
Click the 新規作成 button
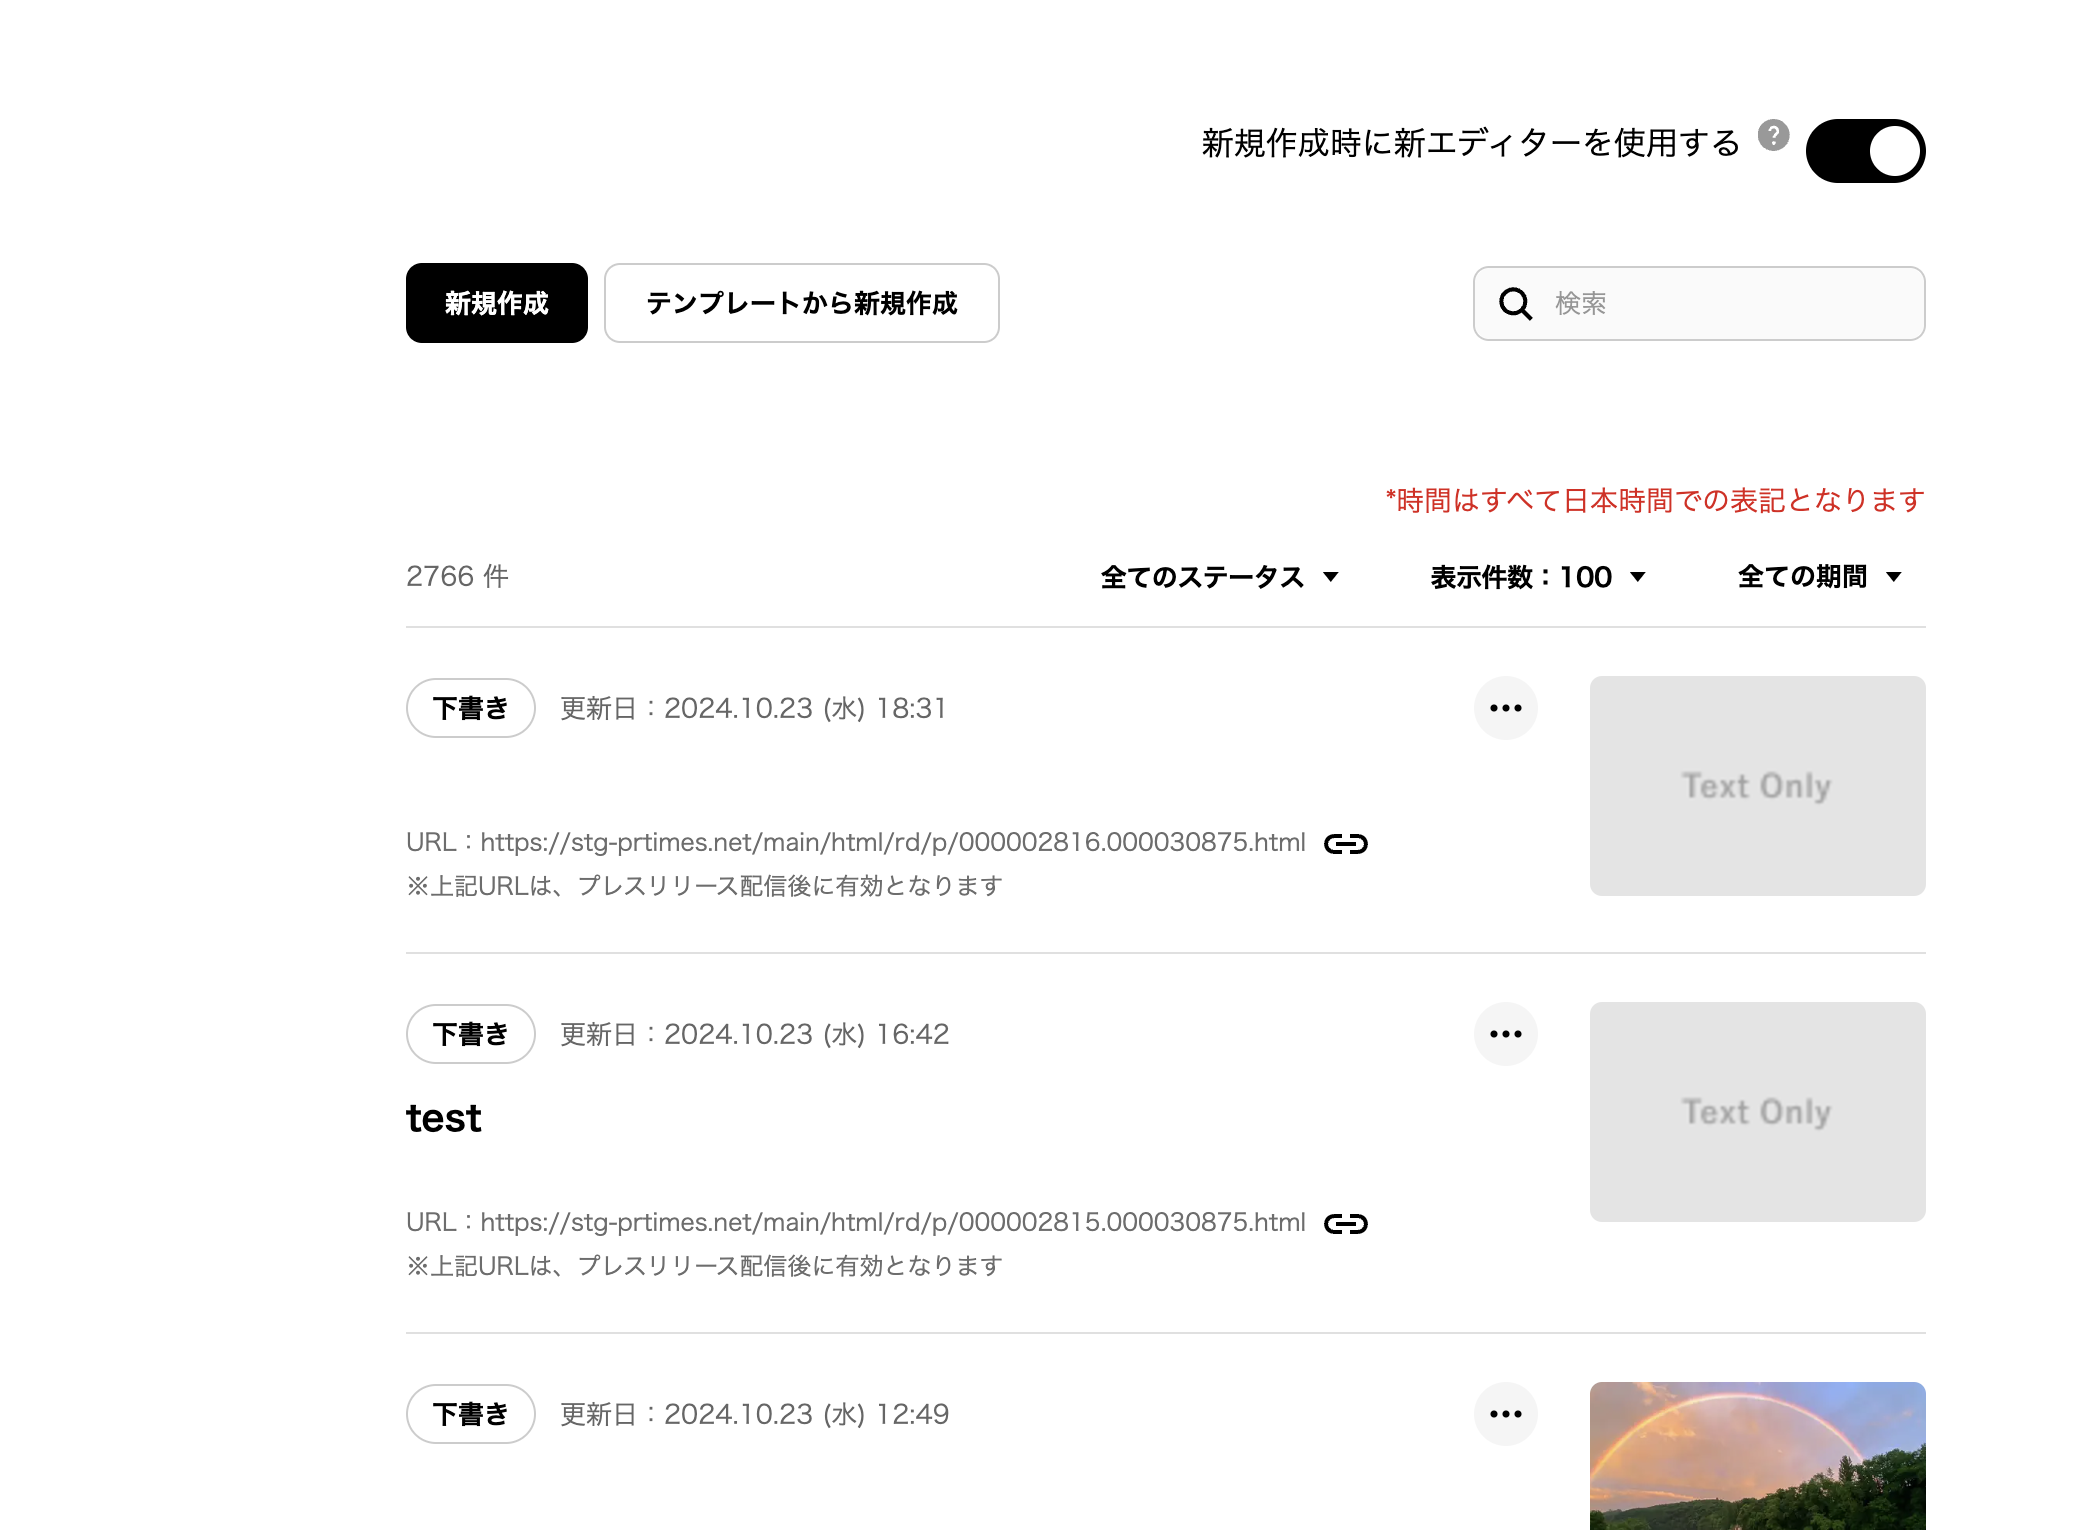(496, 303)
